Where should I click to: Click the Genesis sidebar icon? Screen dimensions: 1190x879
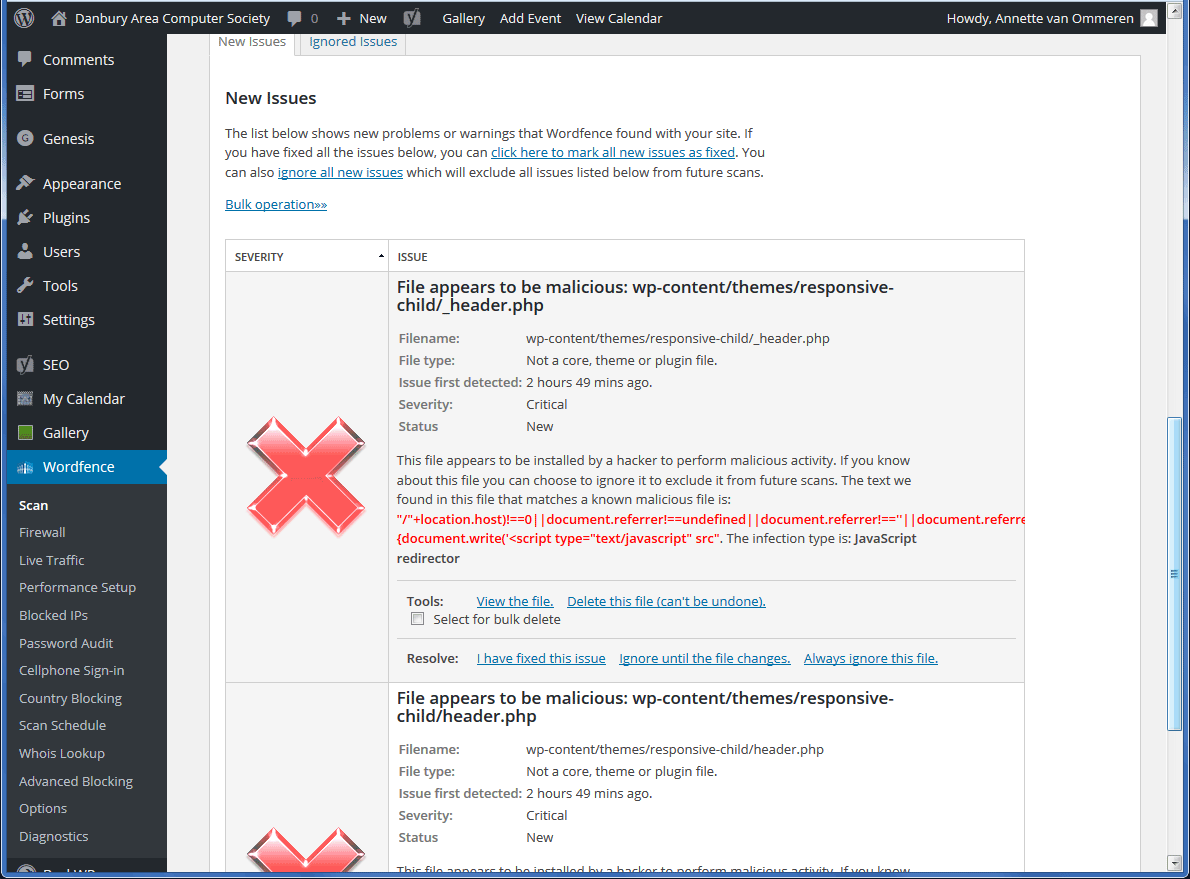(25, 138)
